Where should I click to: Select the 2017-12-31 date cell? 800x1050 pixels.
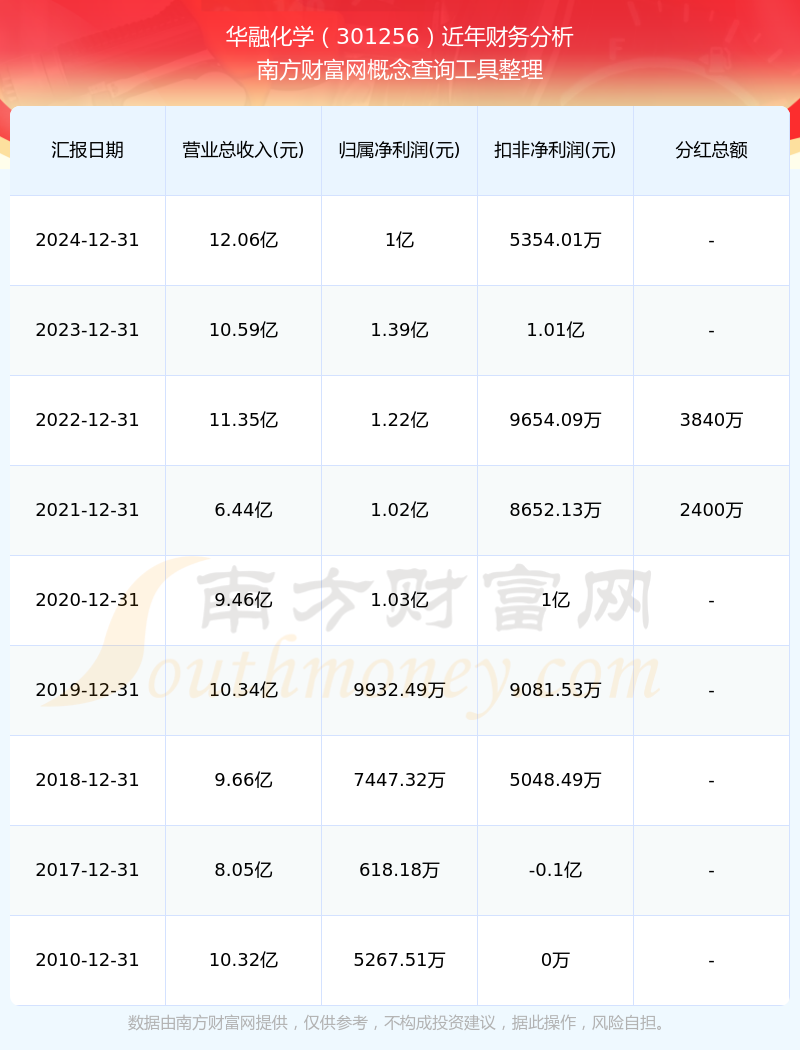pyautogui.click(x=88, y=870)
